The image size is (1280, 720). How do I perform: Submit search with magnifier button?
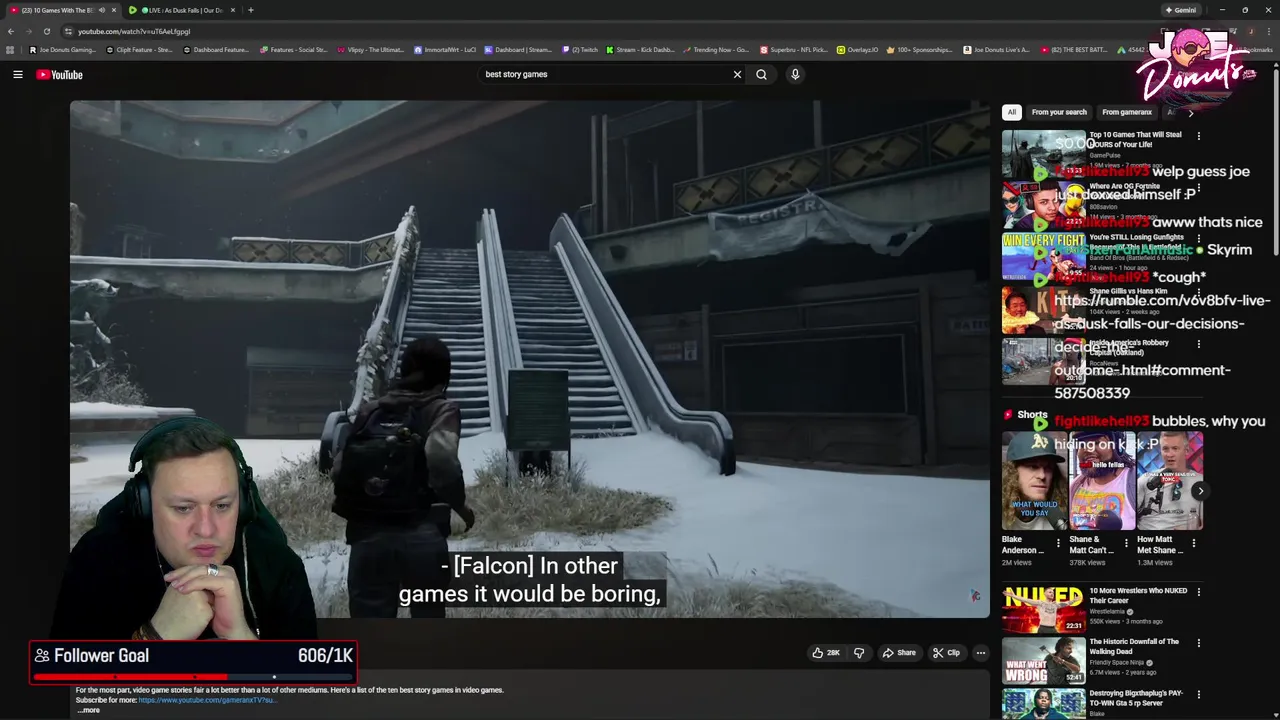762,74
